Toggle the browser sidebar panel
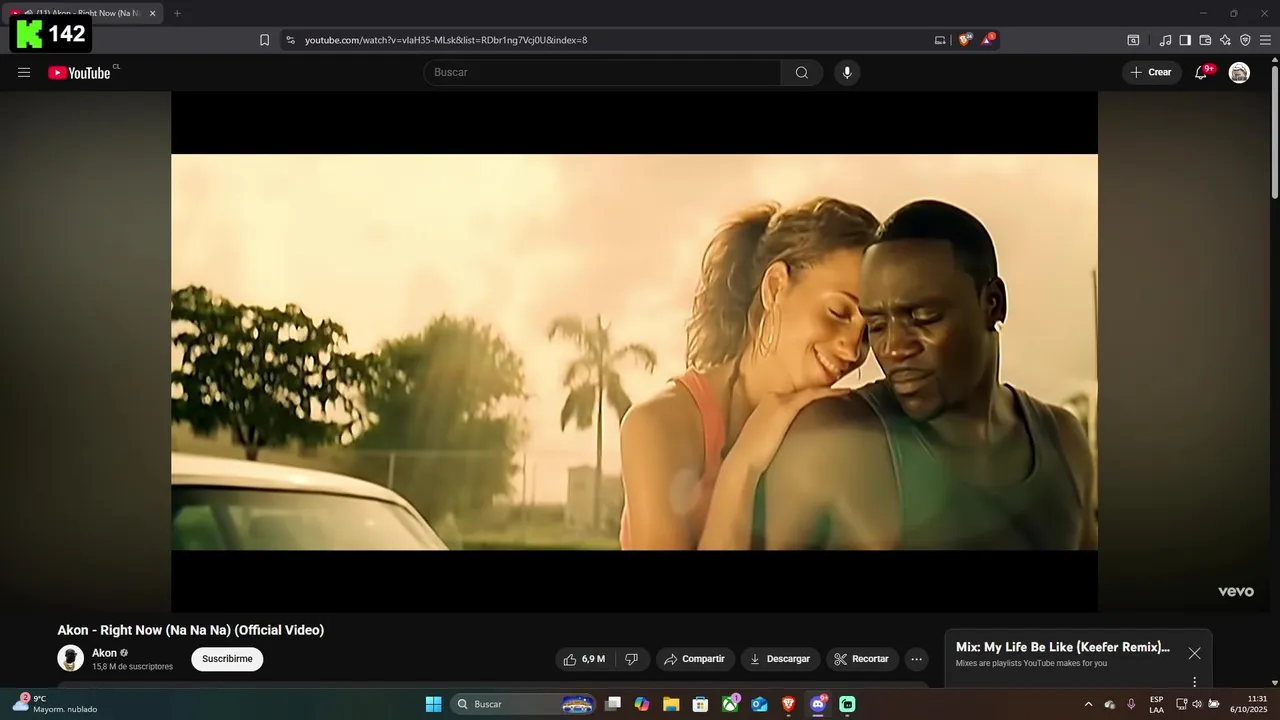The width and height of the screenshot is (1280, 720). pyautogui.click(x=1185, y=40)
